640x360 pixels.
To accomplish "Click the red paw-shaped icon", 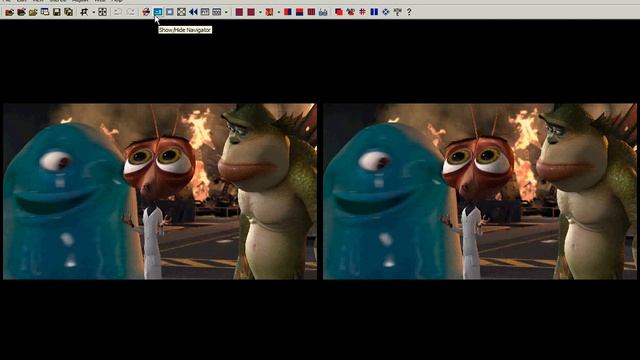I will (351, 12).
